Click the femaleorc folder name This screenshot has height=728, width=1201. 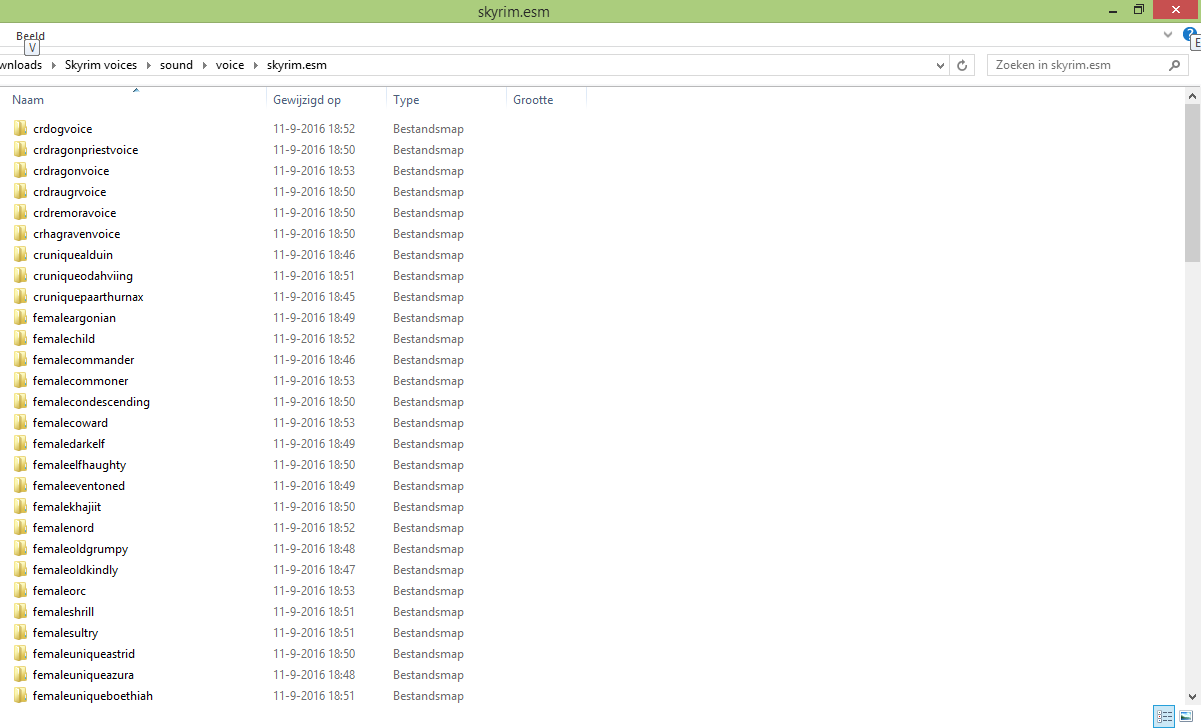point(59,591)
